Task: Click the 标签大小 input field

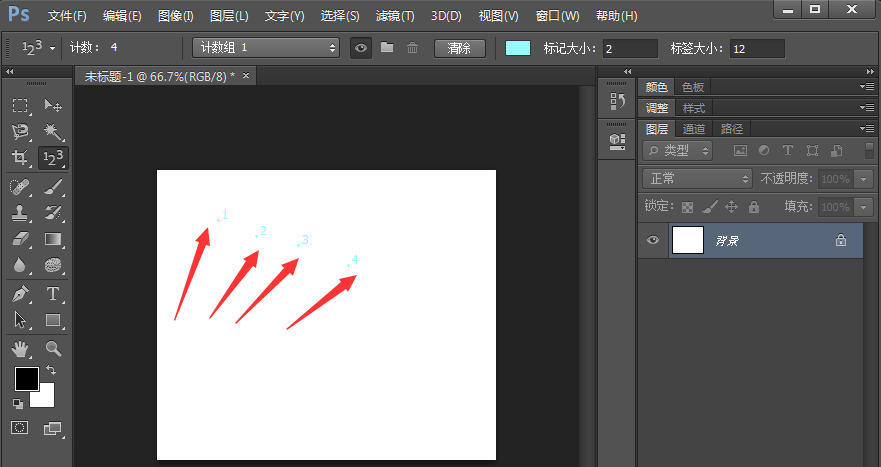Action: point(757,48)
